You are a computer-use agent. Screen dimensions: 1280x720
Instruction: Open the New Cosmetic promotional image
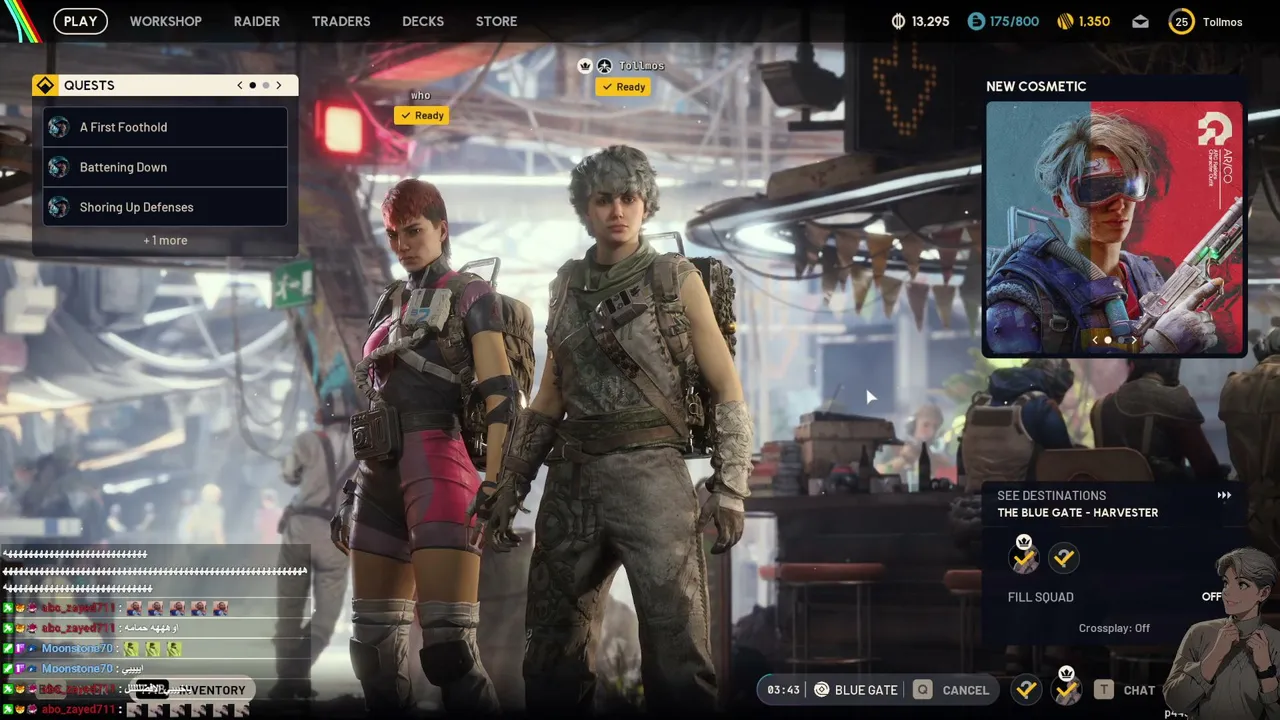click(x=1114, y=228)
